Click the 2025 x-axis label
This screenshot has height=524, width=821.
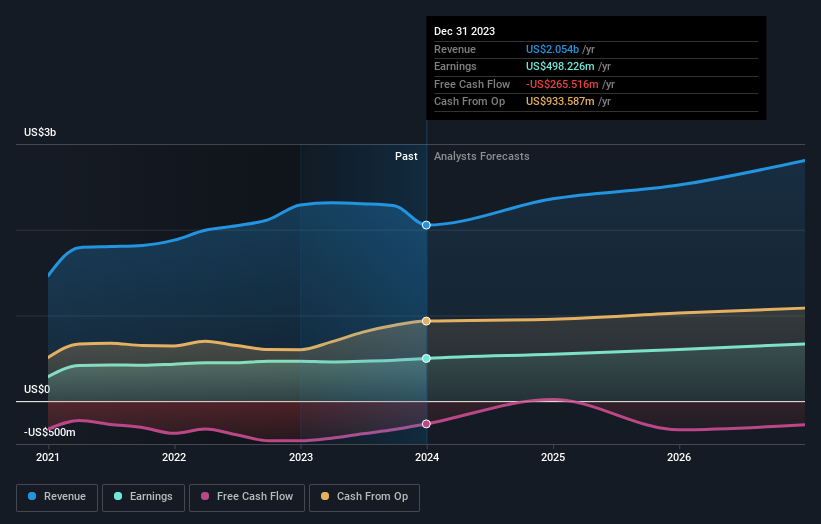click(553, 458)
